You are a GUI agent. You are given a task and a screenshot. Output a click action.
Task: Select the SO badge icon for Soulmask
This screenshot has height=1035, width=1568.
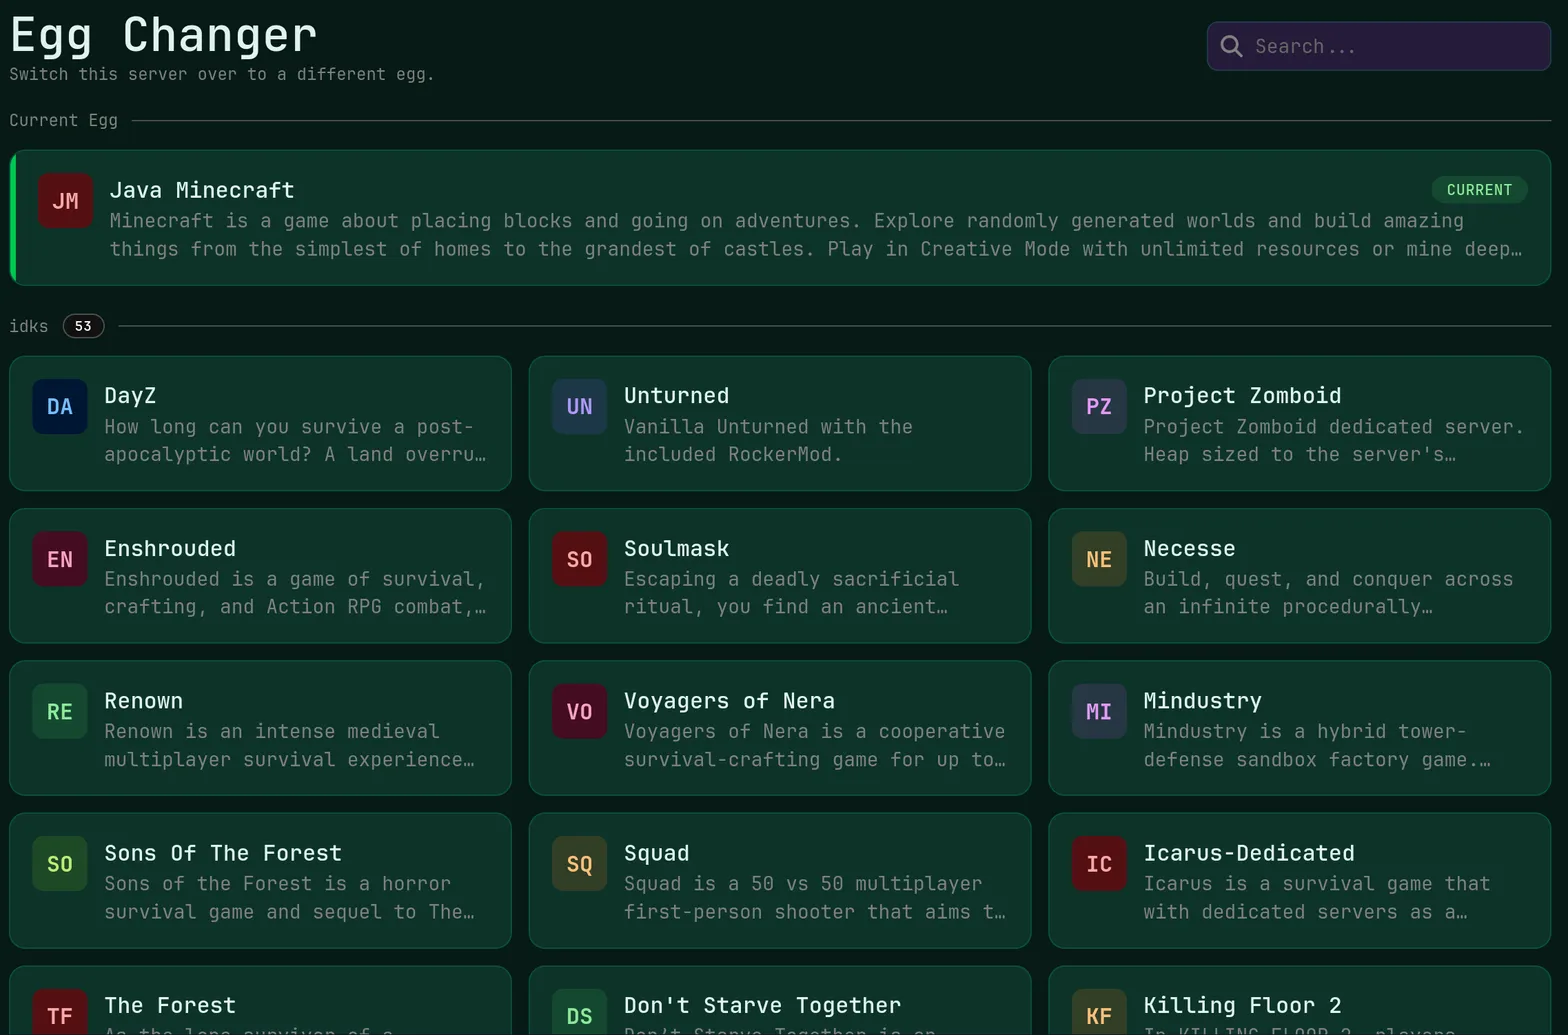580,559
